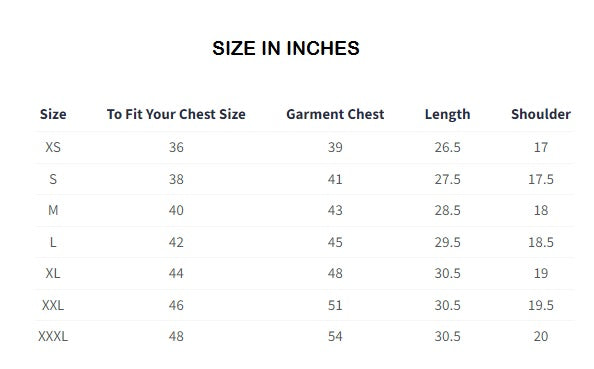Click garment chest value 43 for M
The image size is (594, 369).
(335, 210)
